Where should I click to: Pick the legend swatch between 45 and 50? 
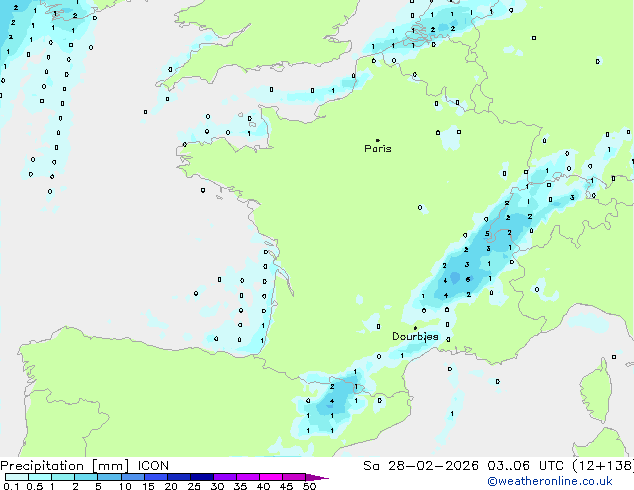[x=294, y=477]
